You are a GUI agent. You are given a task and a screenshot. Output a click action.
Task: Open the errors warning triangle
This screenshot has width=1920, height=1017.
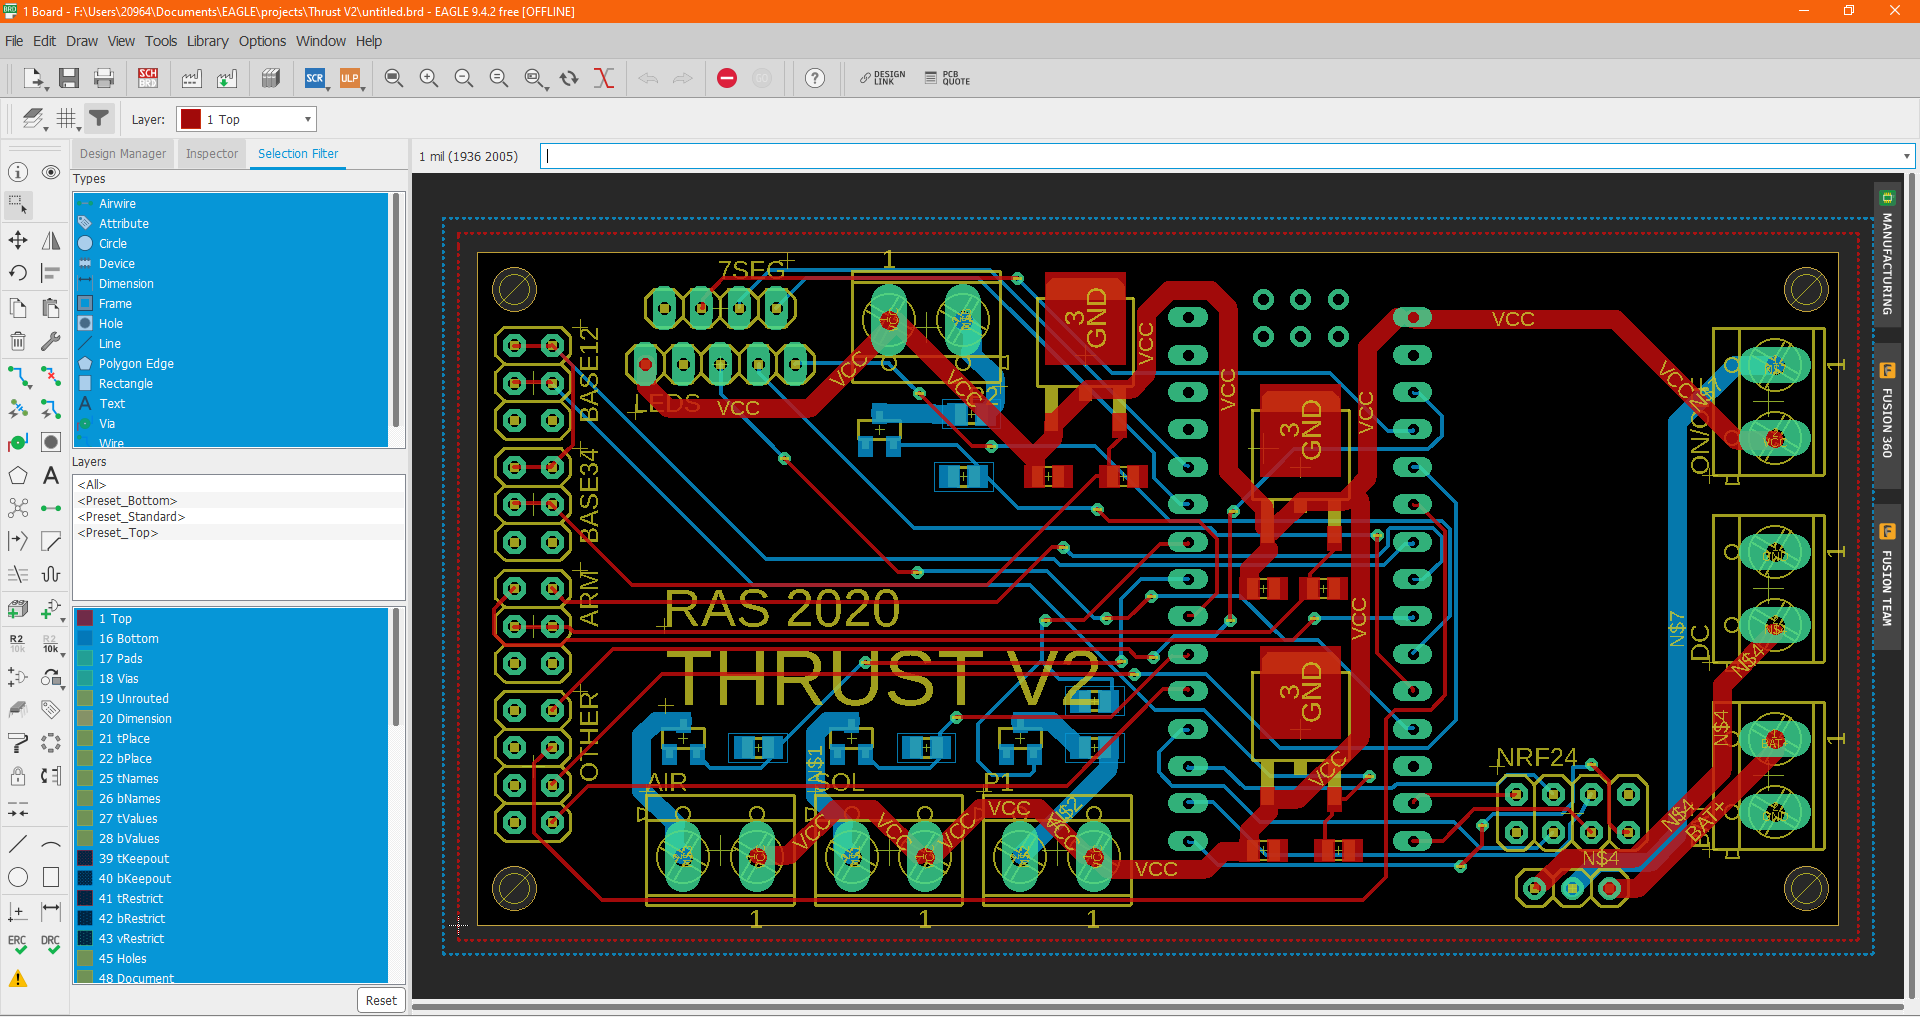(x=18, y=979)
